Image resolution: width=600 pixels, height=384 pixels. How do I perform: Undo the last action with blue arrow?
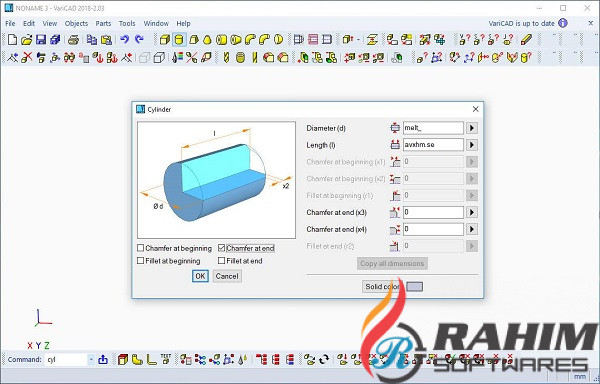(x=124, y=39)
